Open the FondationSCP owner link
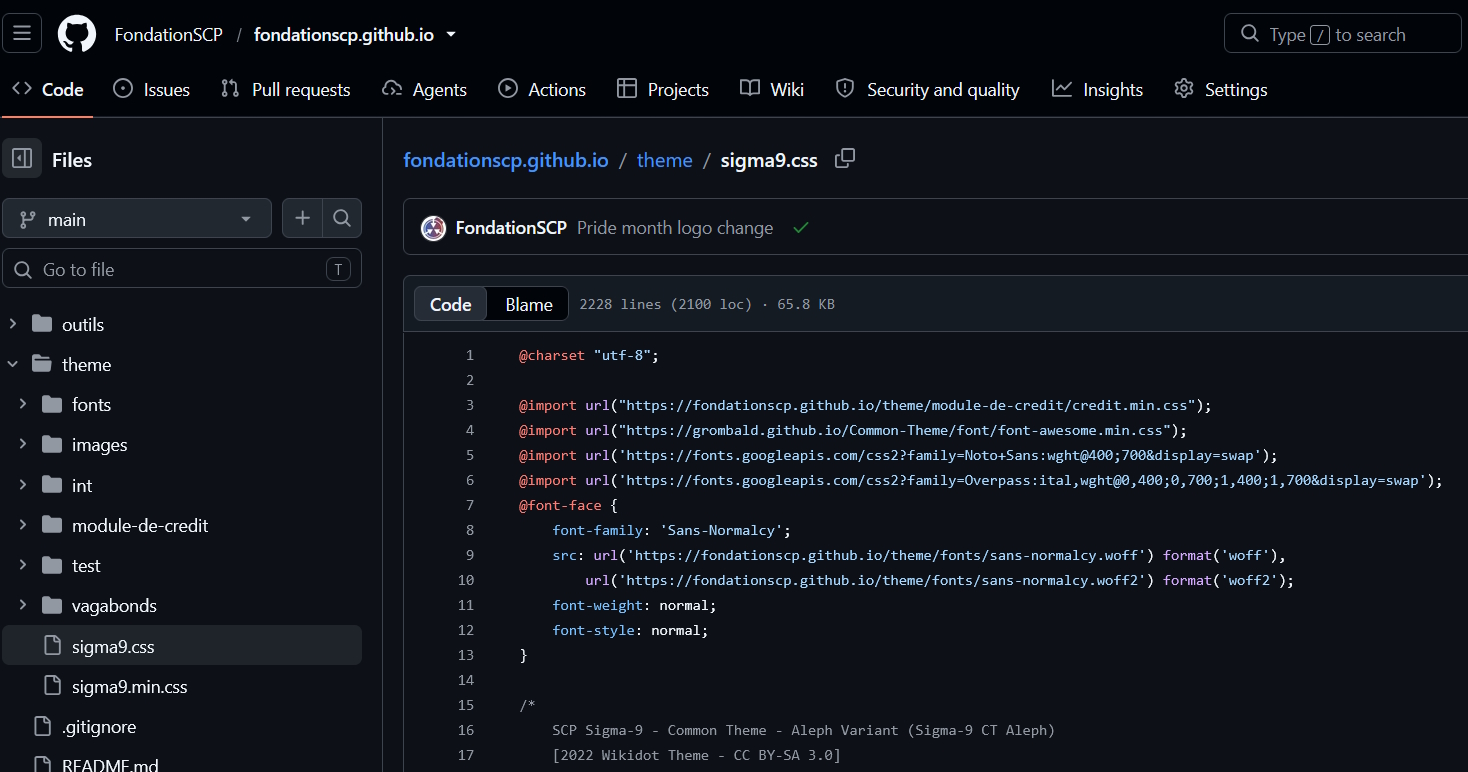This screenshot has width=1468, height=772. point(168,35)
